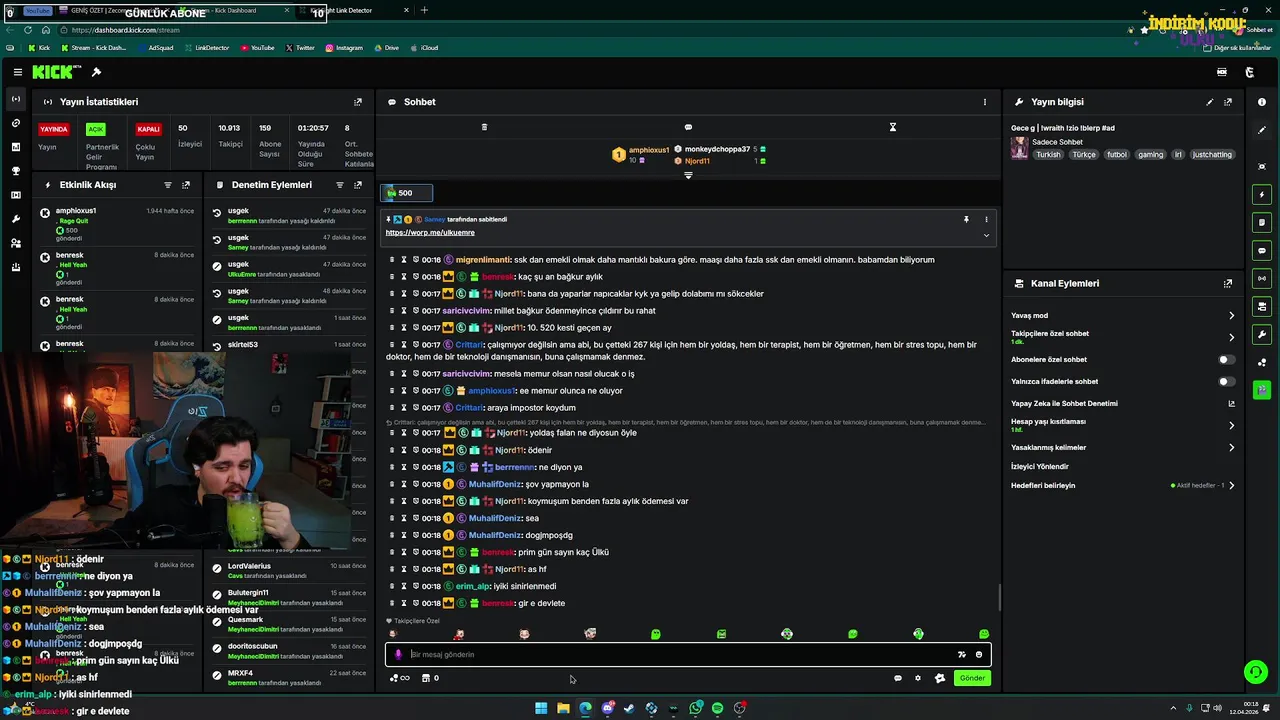This screenshot has height=720, width=1280.
Task: Click the moderator hammer icon in header
Action: (x=96, y=72)
